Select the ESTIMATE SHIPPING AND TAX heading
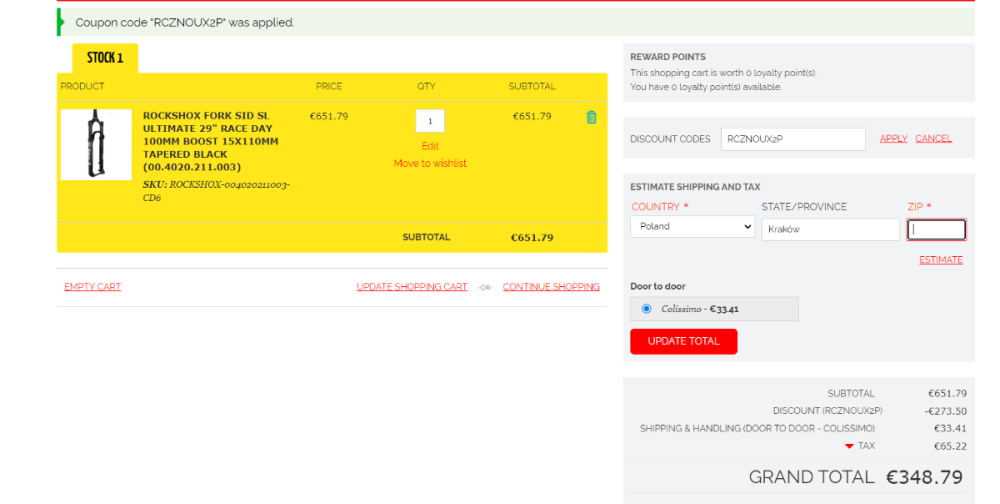This screenshot has width=1000, height=504. 695,187
